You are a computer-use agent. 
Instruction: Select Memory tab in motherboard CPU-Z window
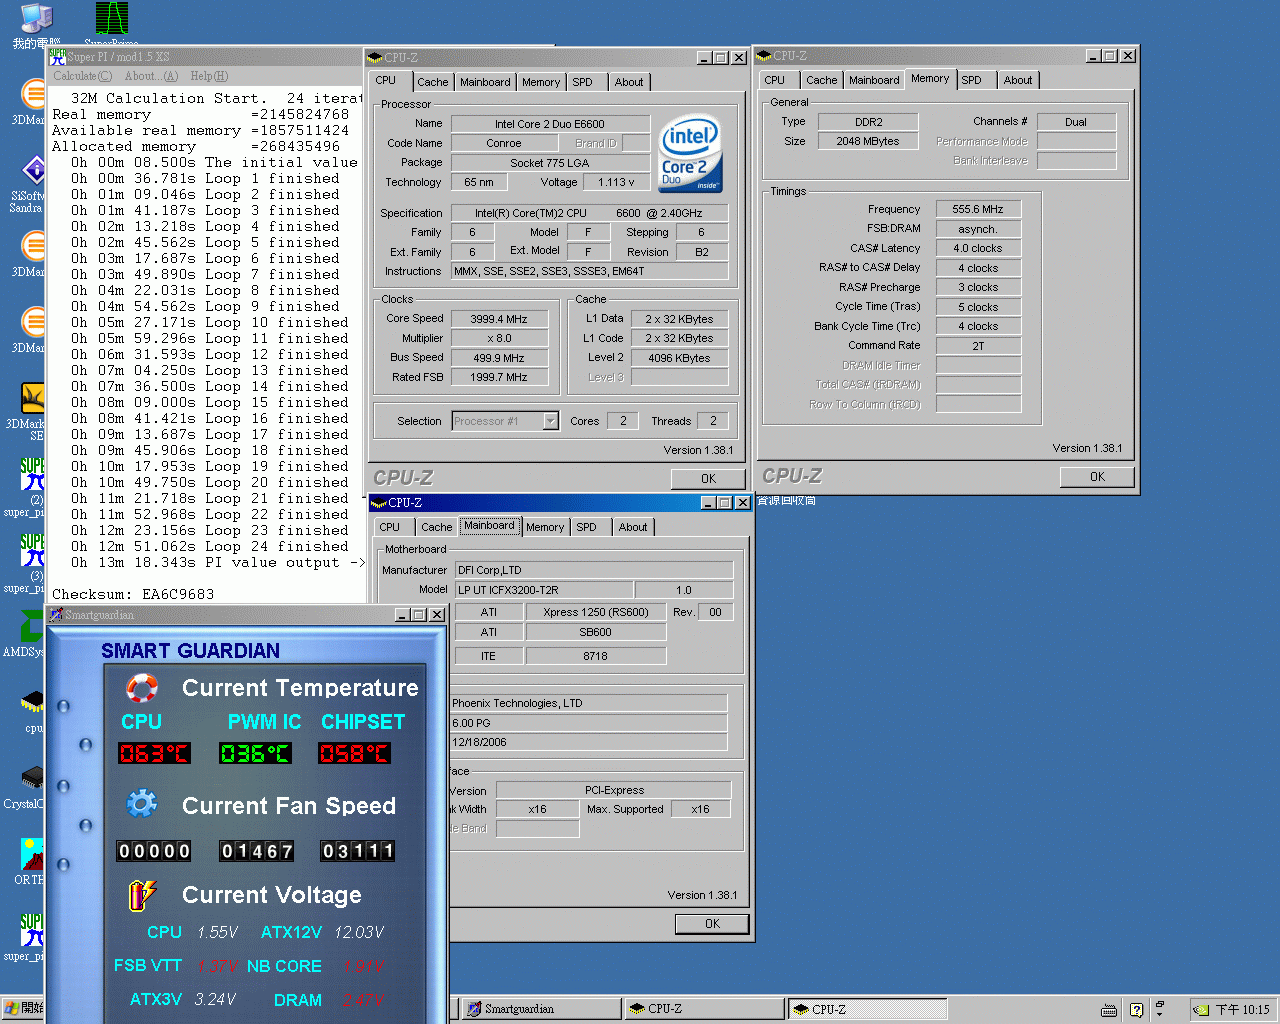545,527
